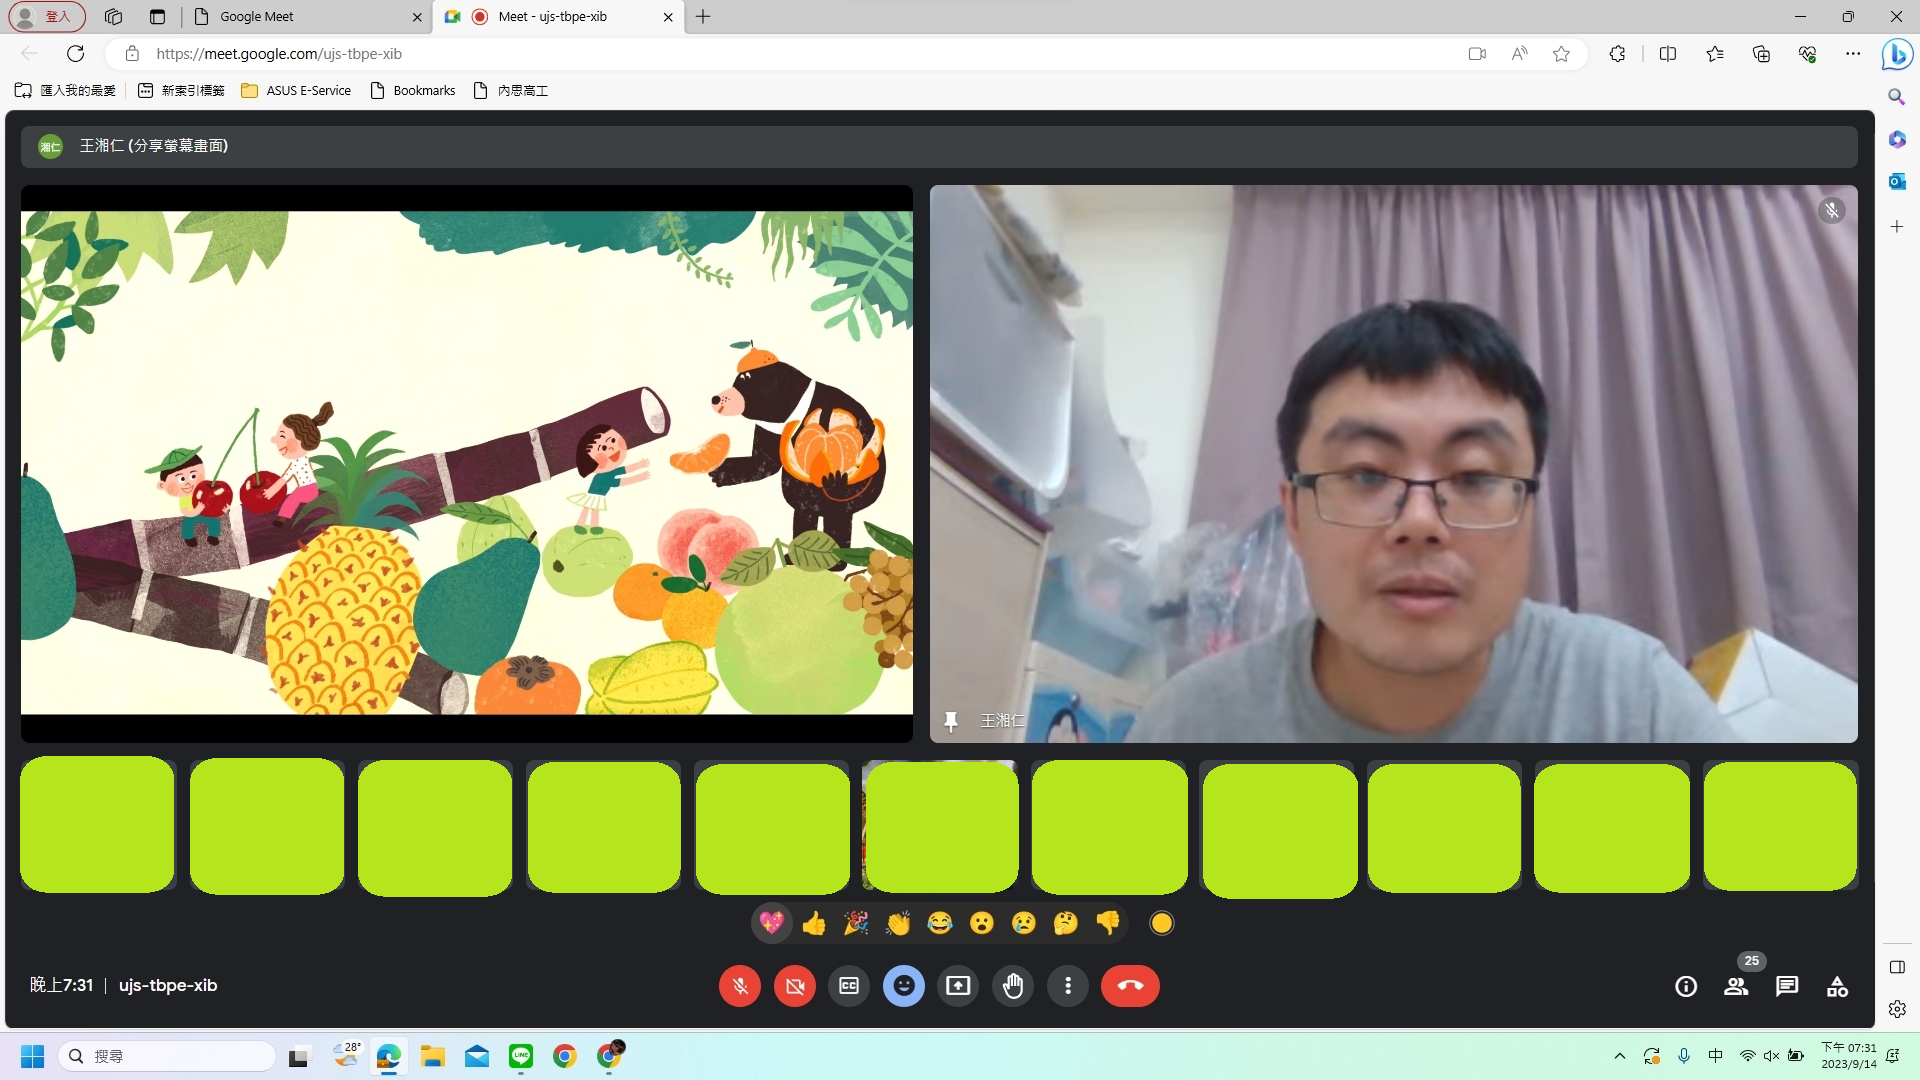Leave the call with the red button
This screenshot has width=1920, height=1080.
(x=1130, y=986)
